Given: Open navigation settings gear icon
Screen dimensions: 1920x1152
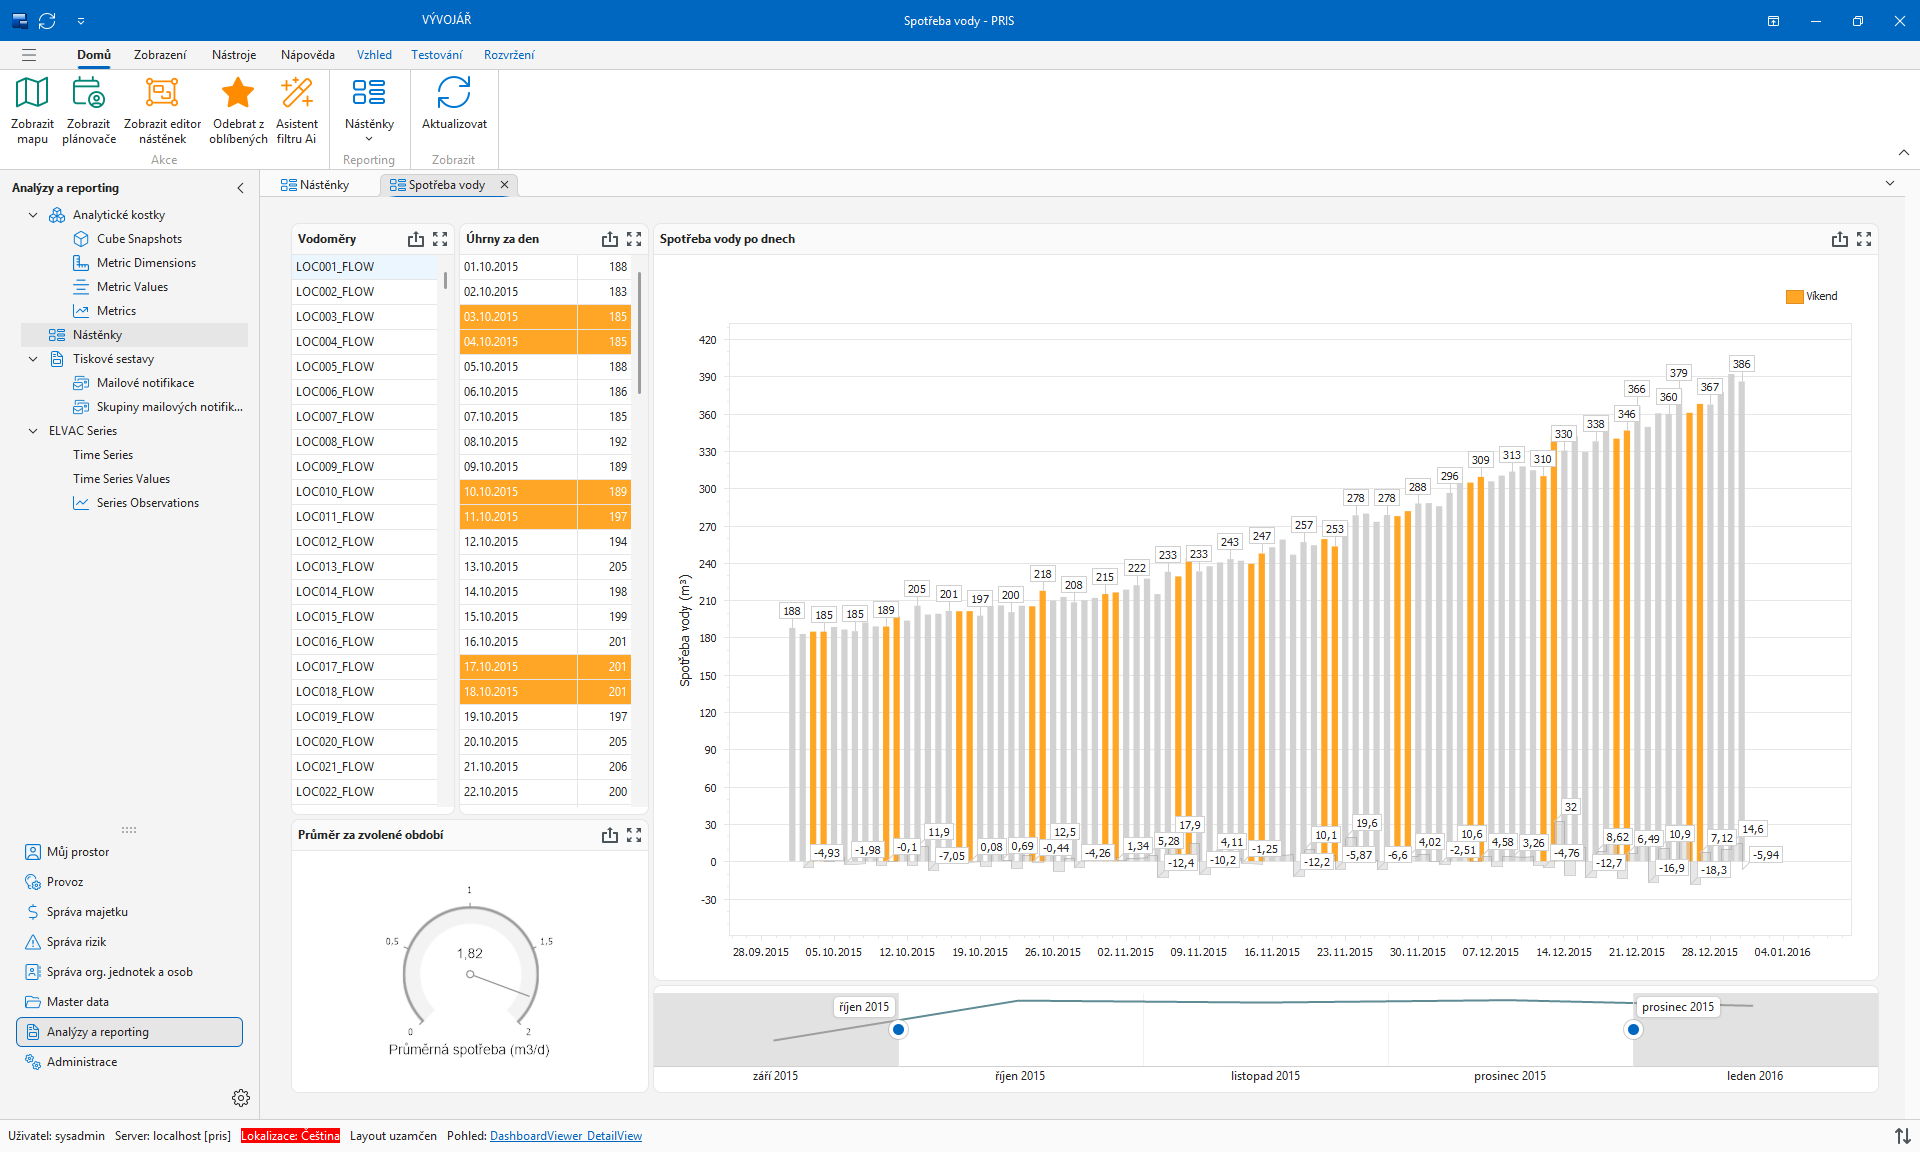Looking at the screenshot, I should tap(241, 1098).
